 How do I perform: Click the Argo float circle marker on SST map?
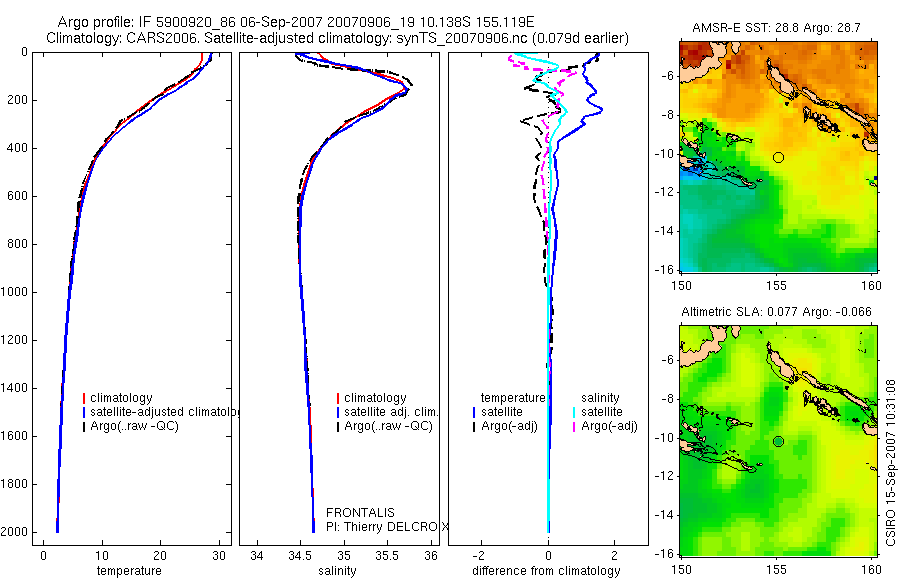(778, 157)
